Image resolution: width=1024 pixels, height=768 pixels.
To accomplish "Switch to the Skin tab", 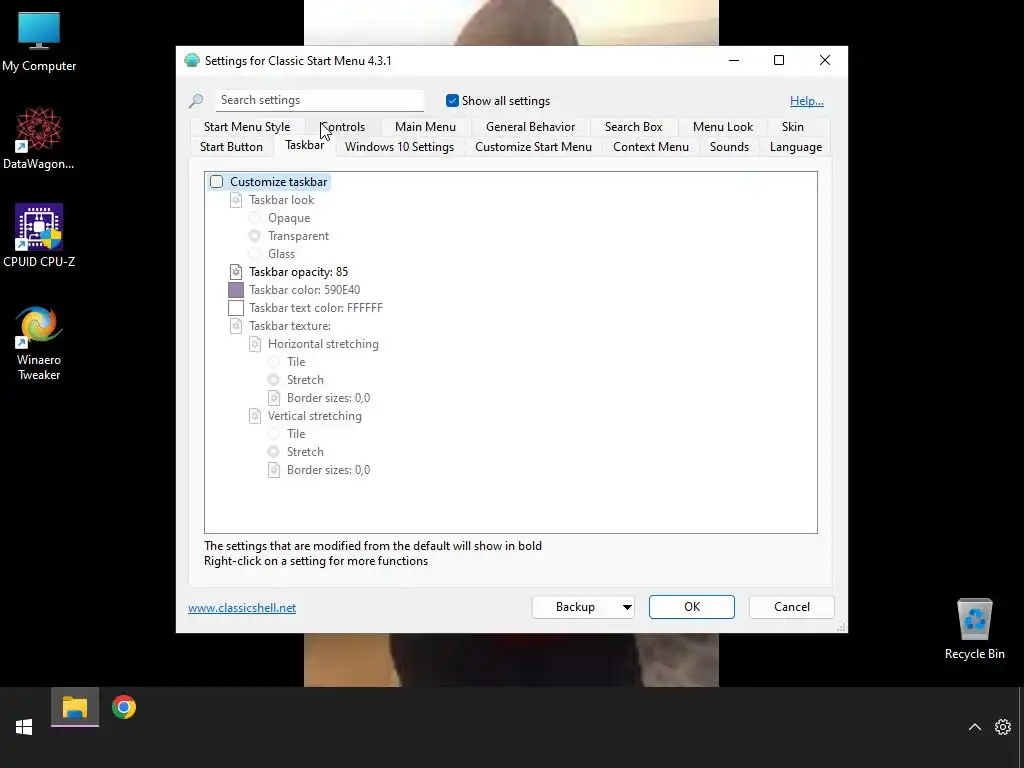I will (x=793, y=127).
